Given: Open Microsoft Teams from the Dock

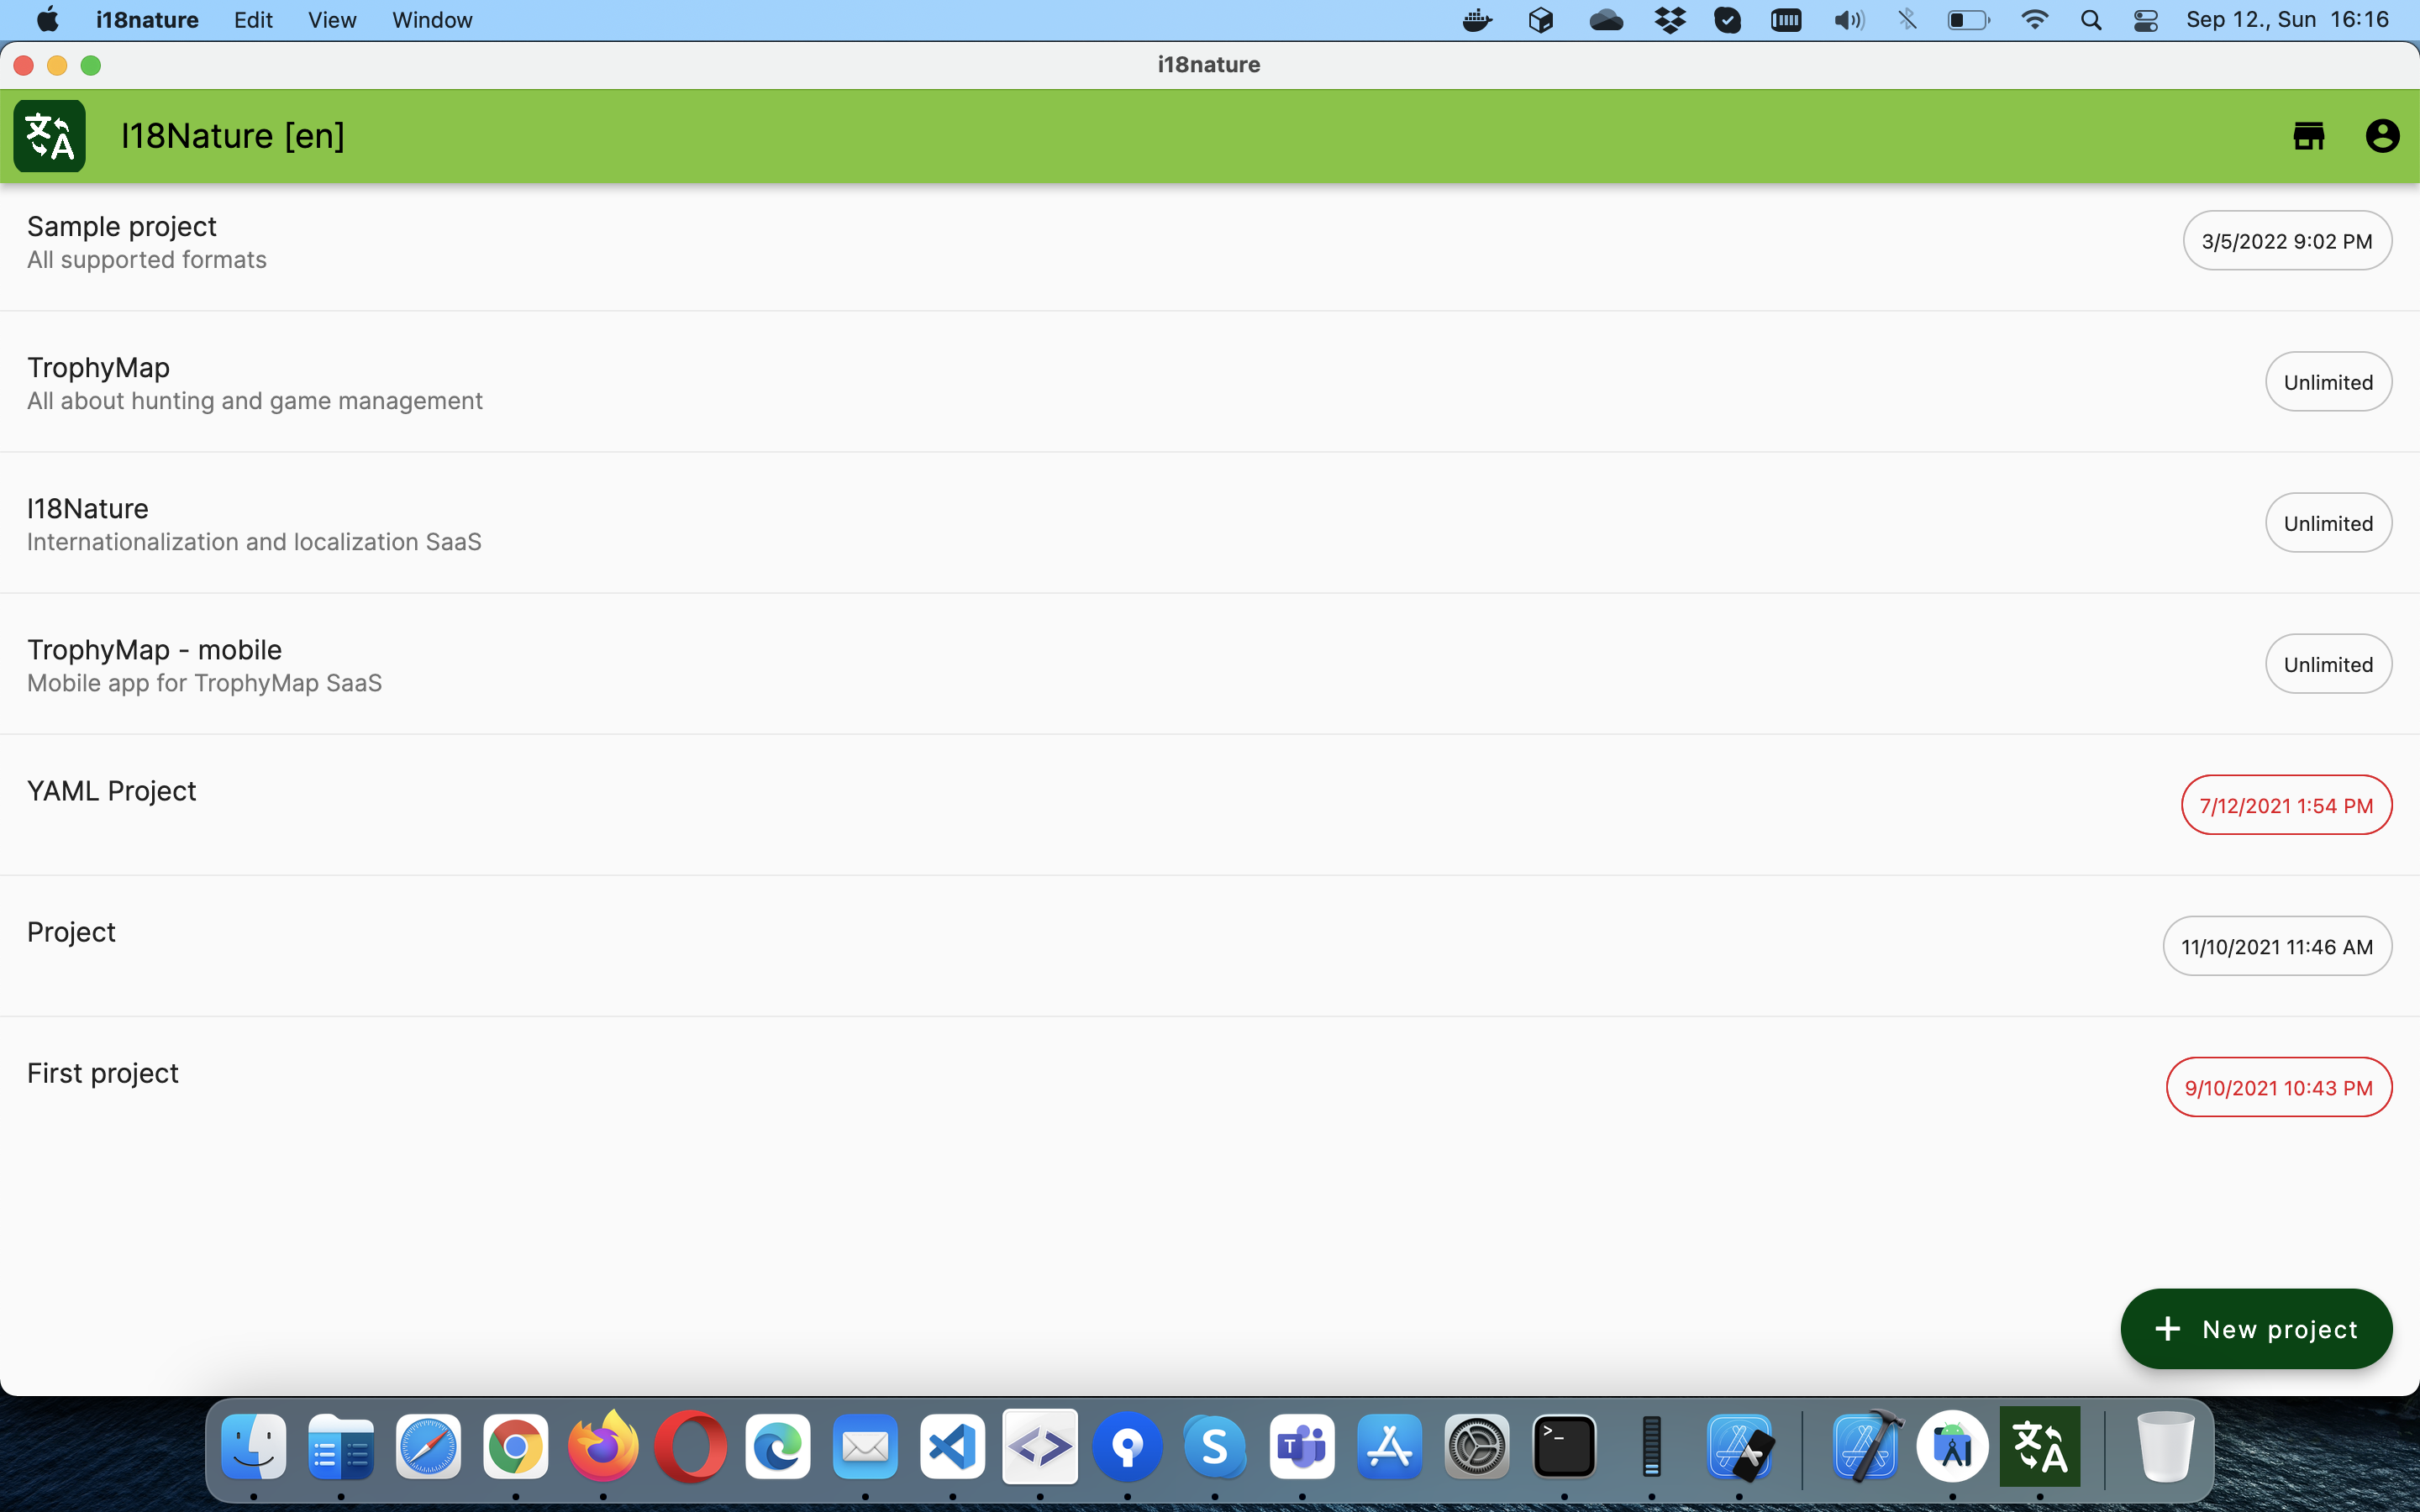Looking at the screenshot, I should coord(1302,1446).
